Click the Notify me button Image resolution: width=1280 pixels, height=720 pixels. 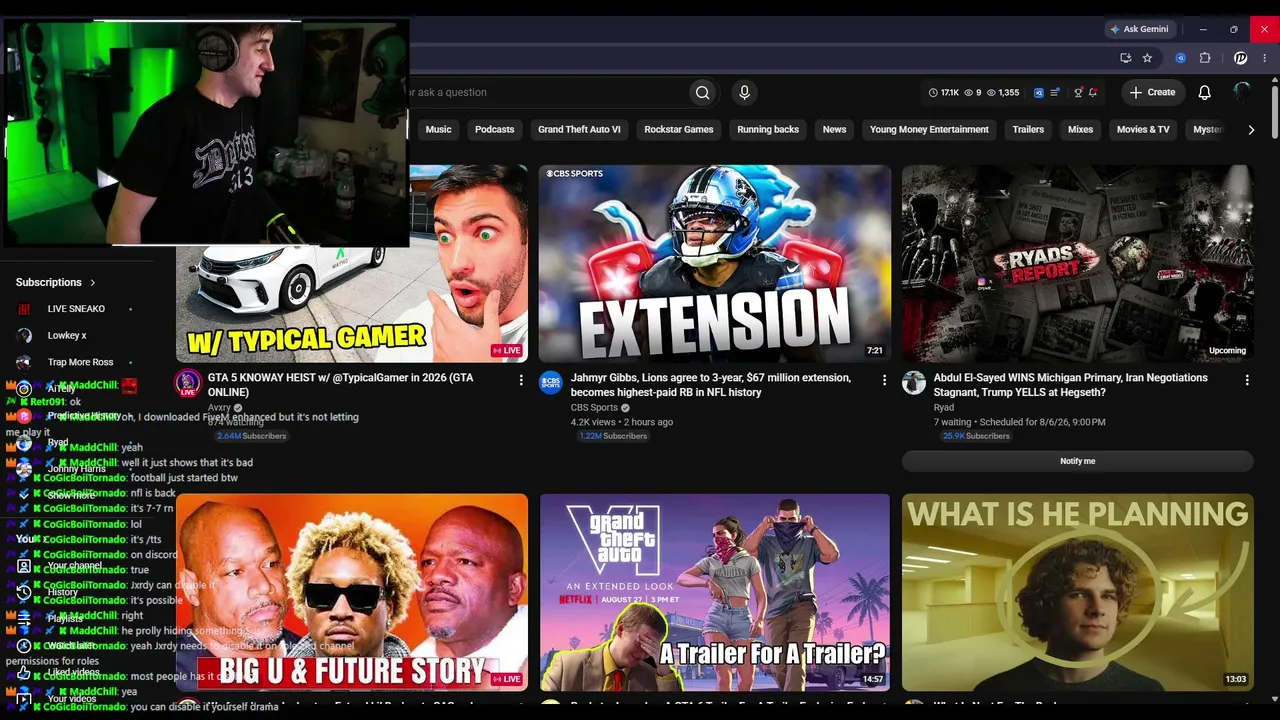tap(1077, 461)
